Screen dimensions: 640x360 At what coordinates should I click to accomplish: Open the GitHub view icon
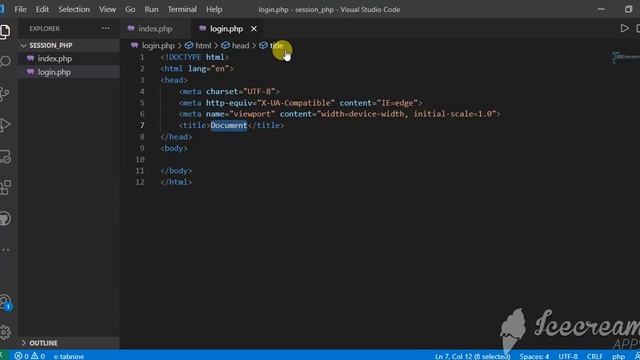pos(5,218)
